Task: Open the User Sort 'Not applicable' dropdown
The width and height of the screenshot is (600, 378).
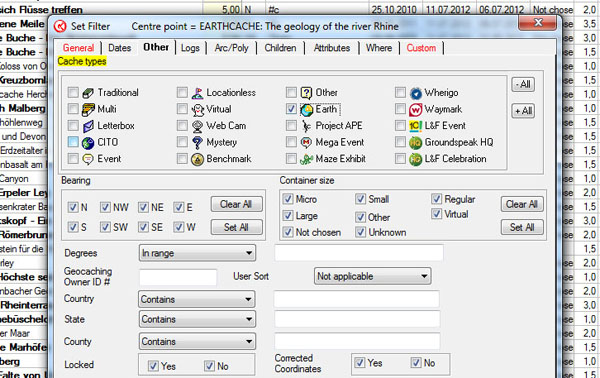Action: coord(373,276)
